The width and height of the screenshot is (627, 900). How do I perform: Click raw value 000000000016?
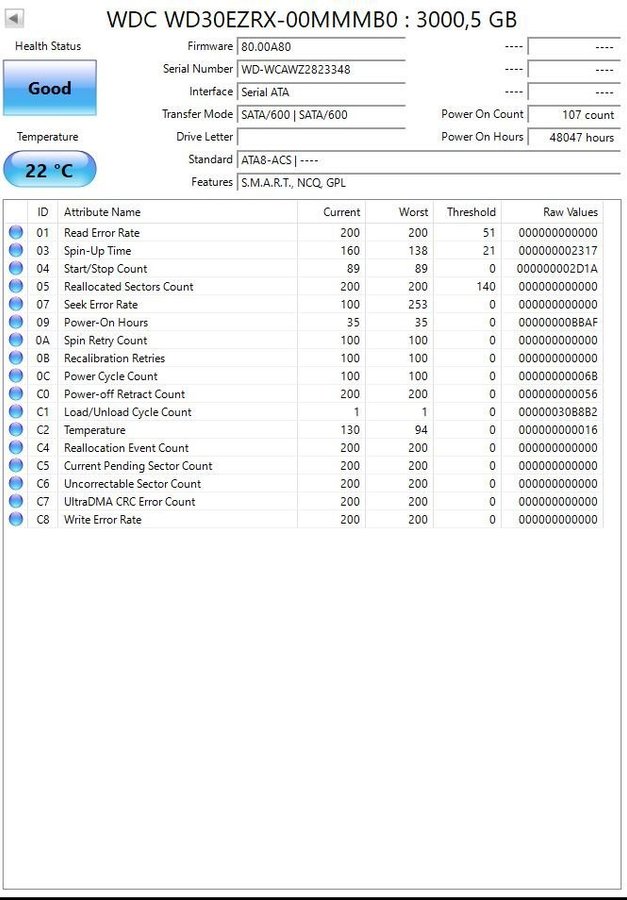(x=558, y=429)
